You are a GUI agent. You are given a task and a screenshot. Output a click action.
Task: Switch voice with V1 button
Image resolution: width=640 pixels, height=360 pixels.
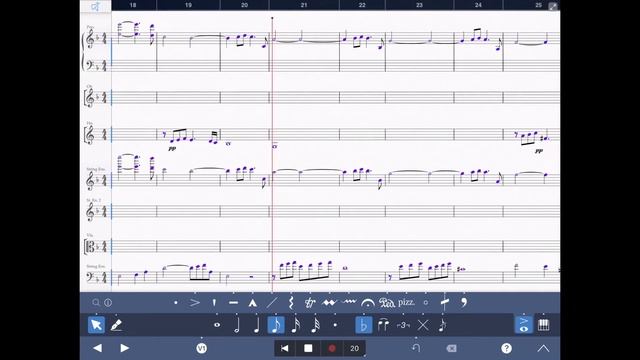[x=202, y=348]
